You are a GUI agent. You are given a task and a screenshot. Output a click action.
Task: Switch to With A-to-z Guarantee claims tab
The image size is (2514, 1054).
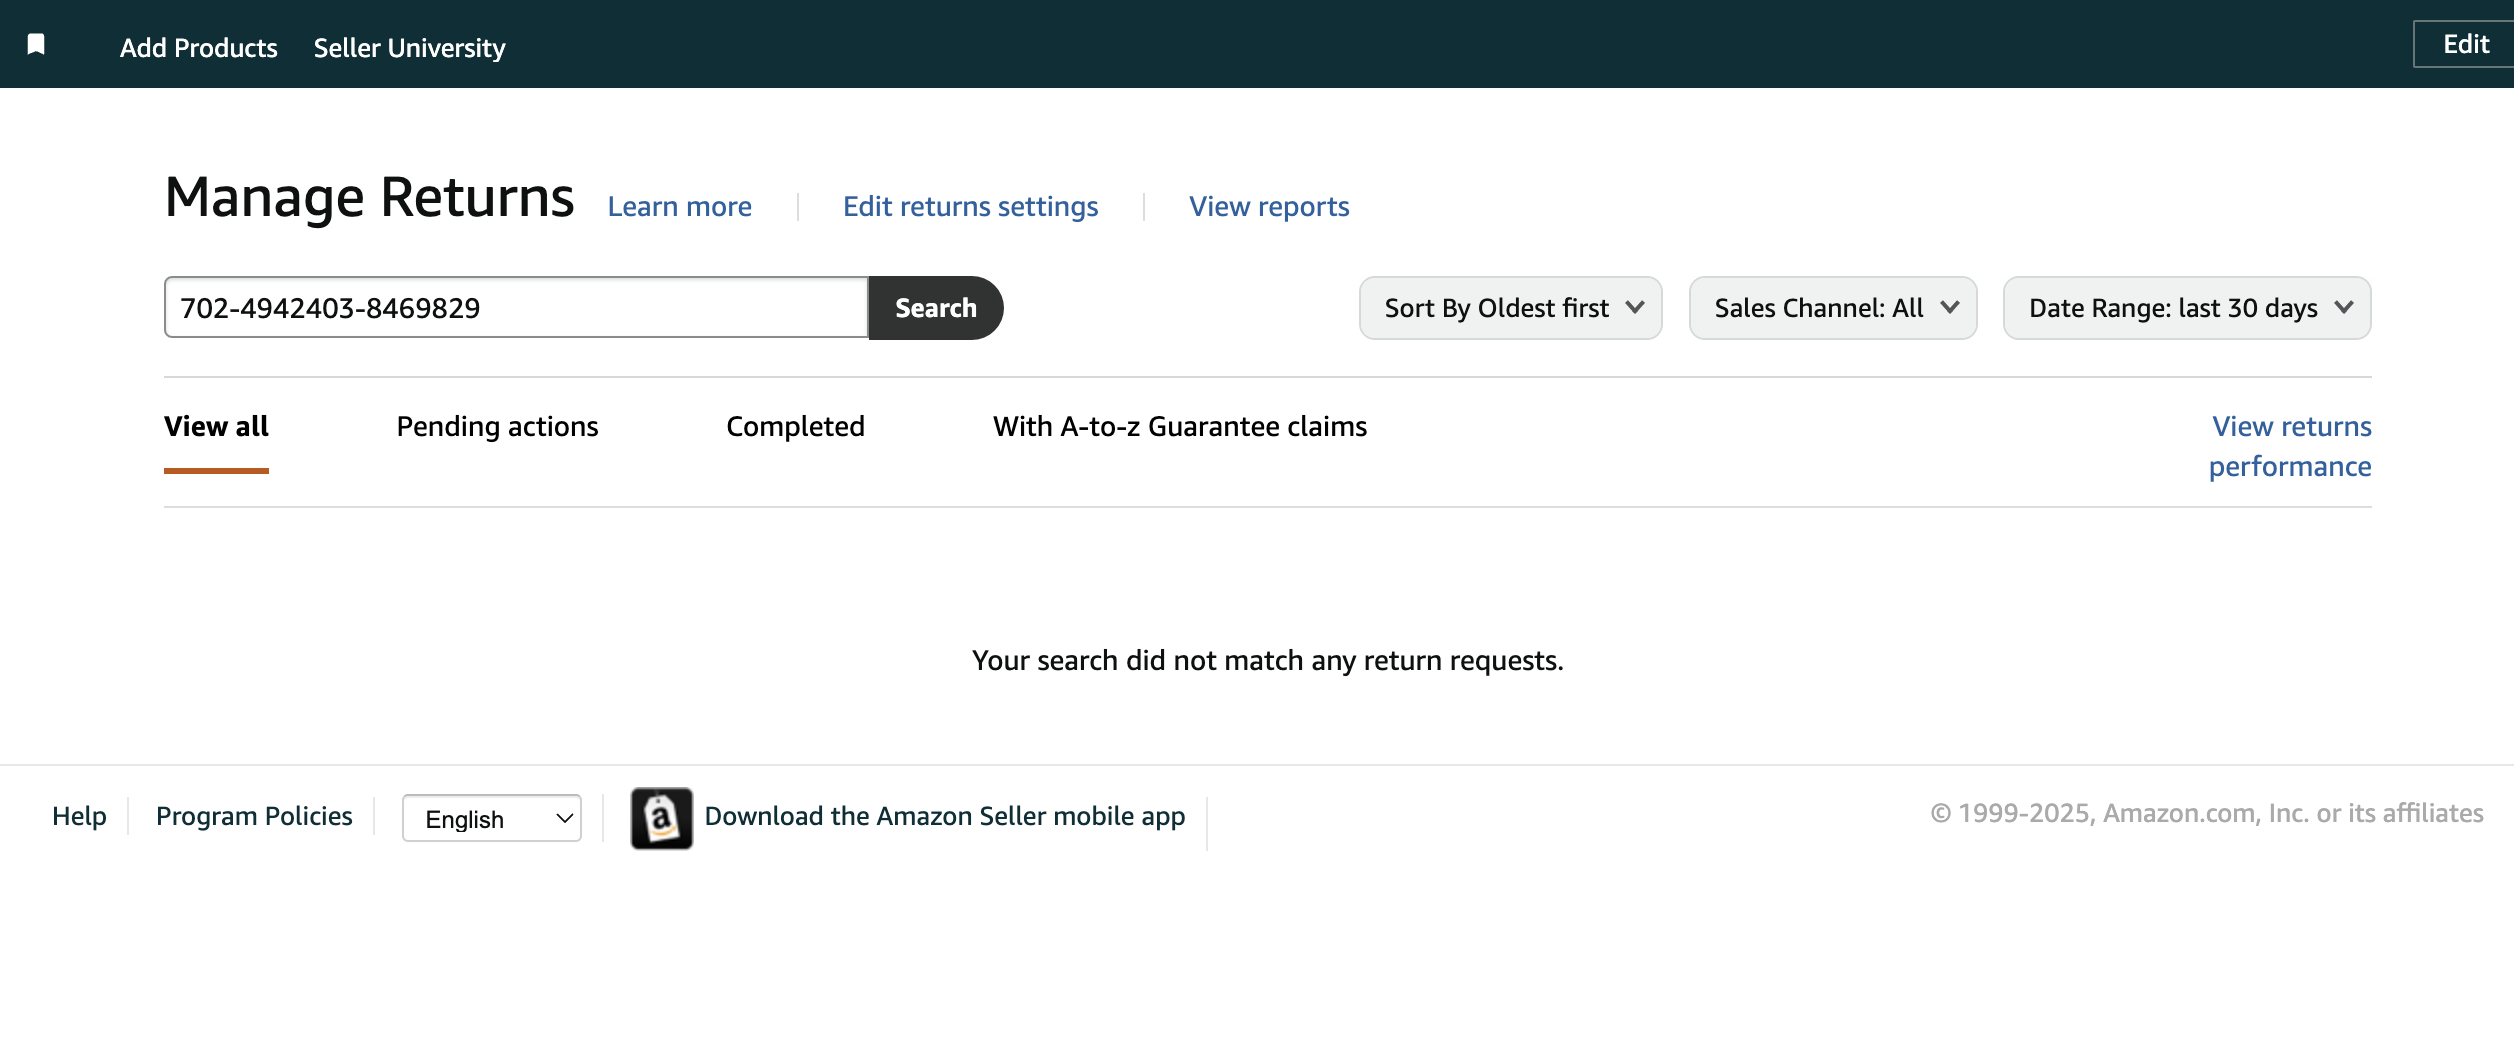1180,427
